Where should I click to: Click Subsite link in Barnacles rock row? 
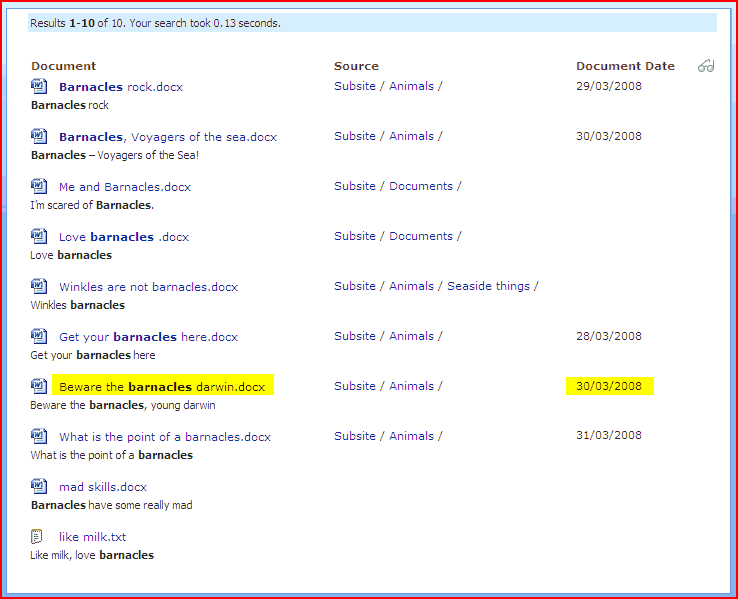(x=354, y=86)
